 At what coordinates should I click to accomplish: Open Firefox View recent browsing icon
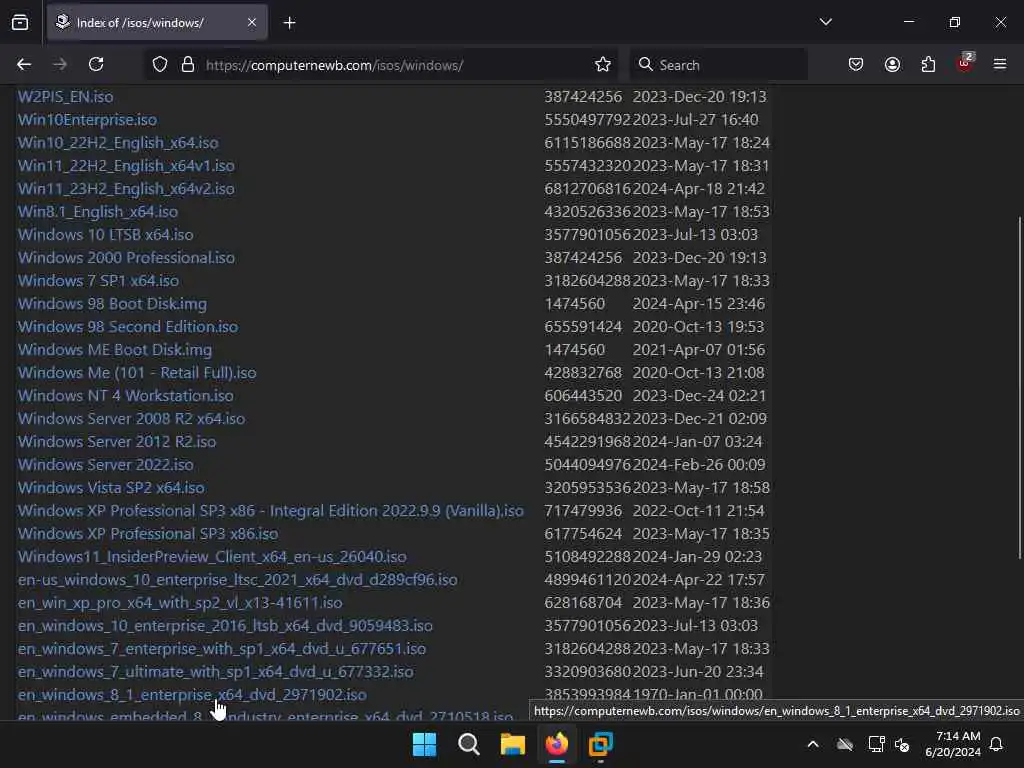(x=20, y=22)
